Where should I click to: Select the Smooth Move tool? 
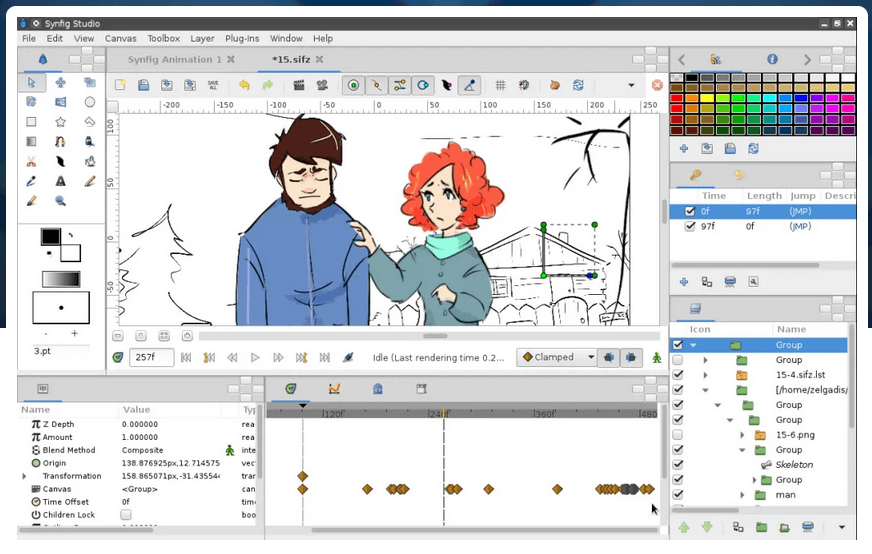[x=61, y=82]
